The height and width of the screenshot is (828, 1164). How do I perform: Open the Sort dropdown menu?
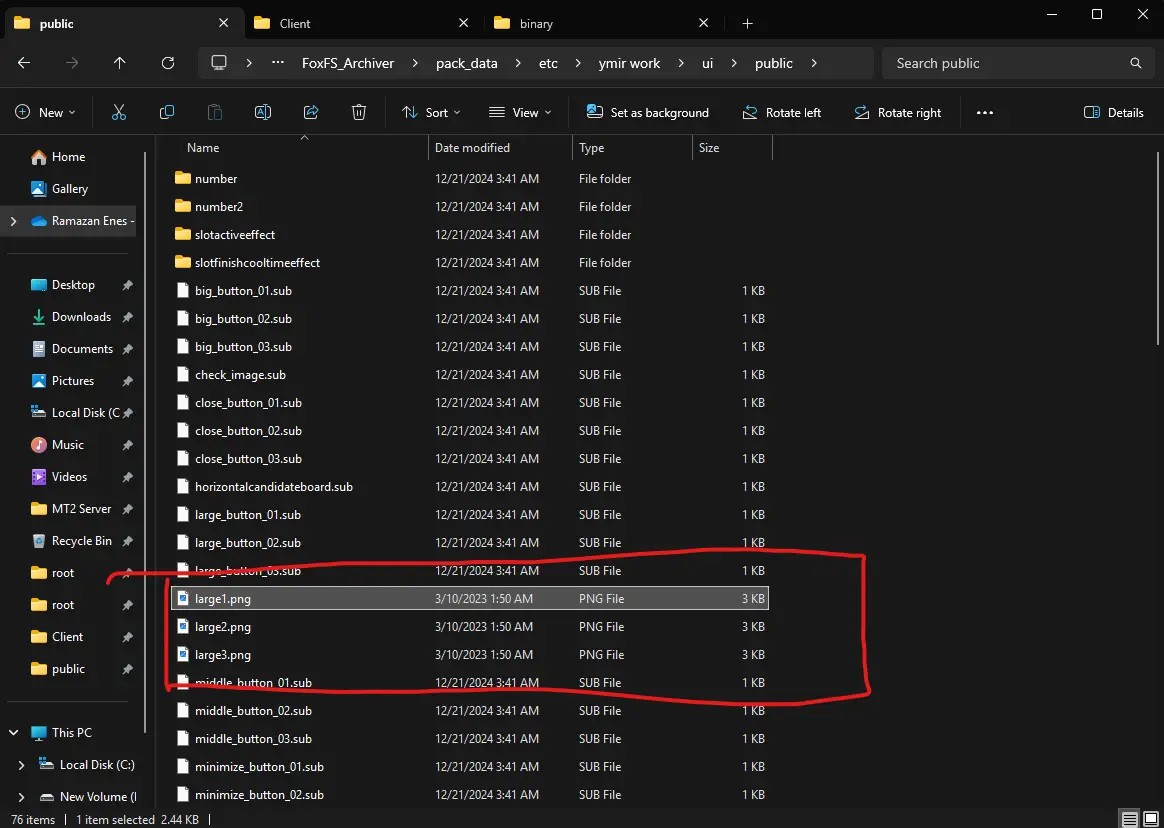pos(431,112)
